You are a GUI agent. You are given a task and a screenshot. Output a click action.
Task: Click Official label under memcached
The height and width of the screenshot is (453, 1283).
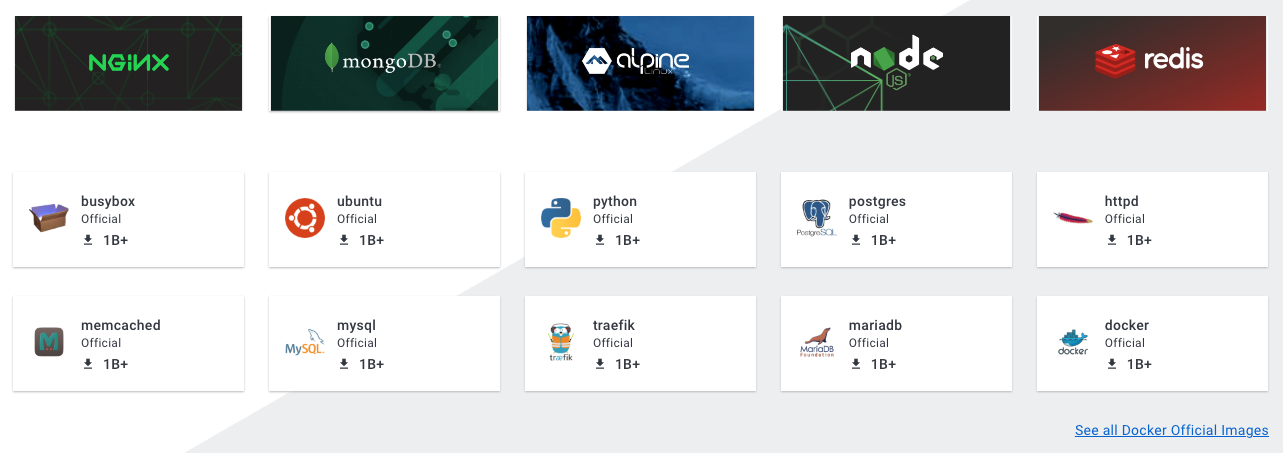tap(101, 343)
